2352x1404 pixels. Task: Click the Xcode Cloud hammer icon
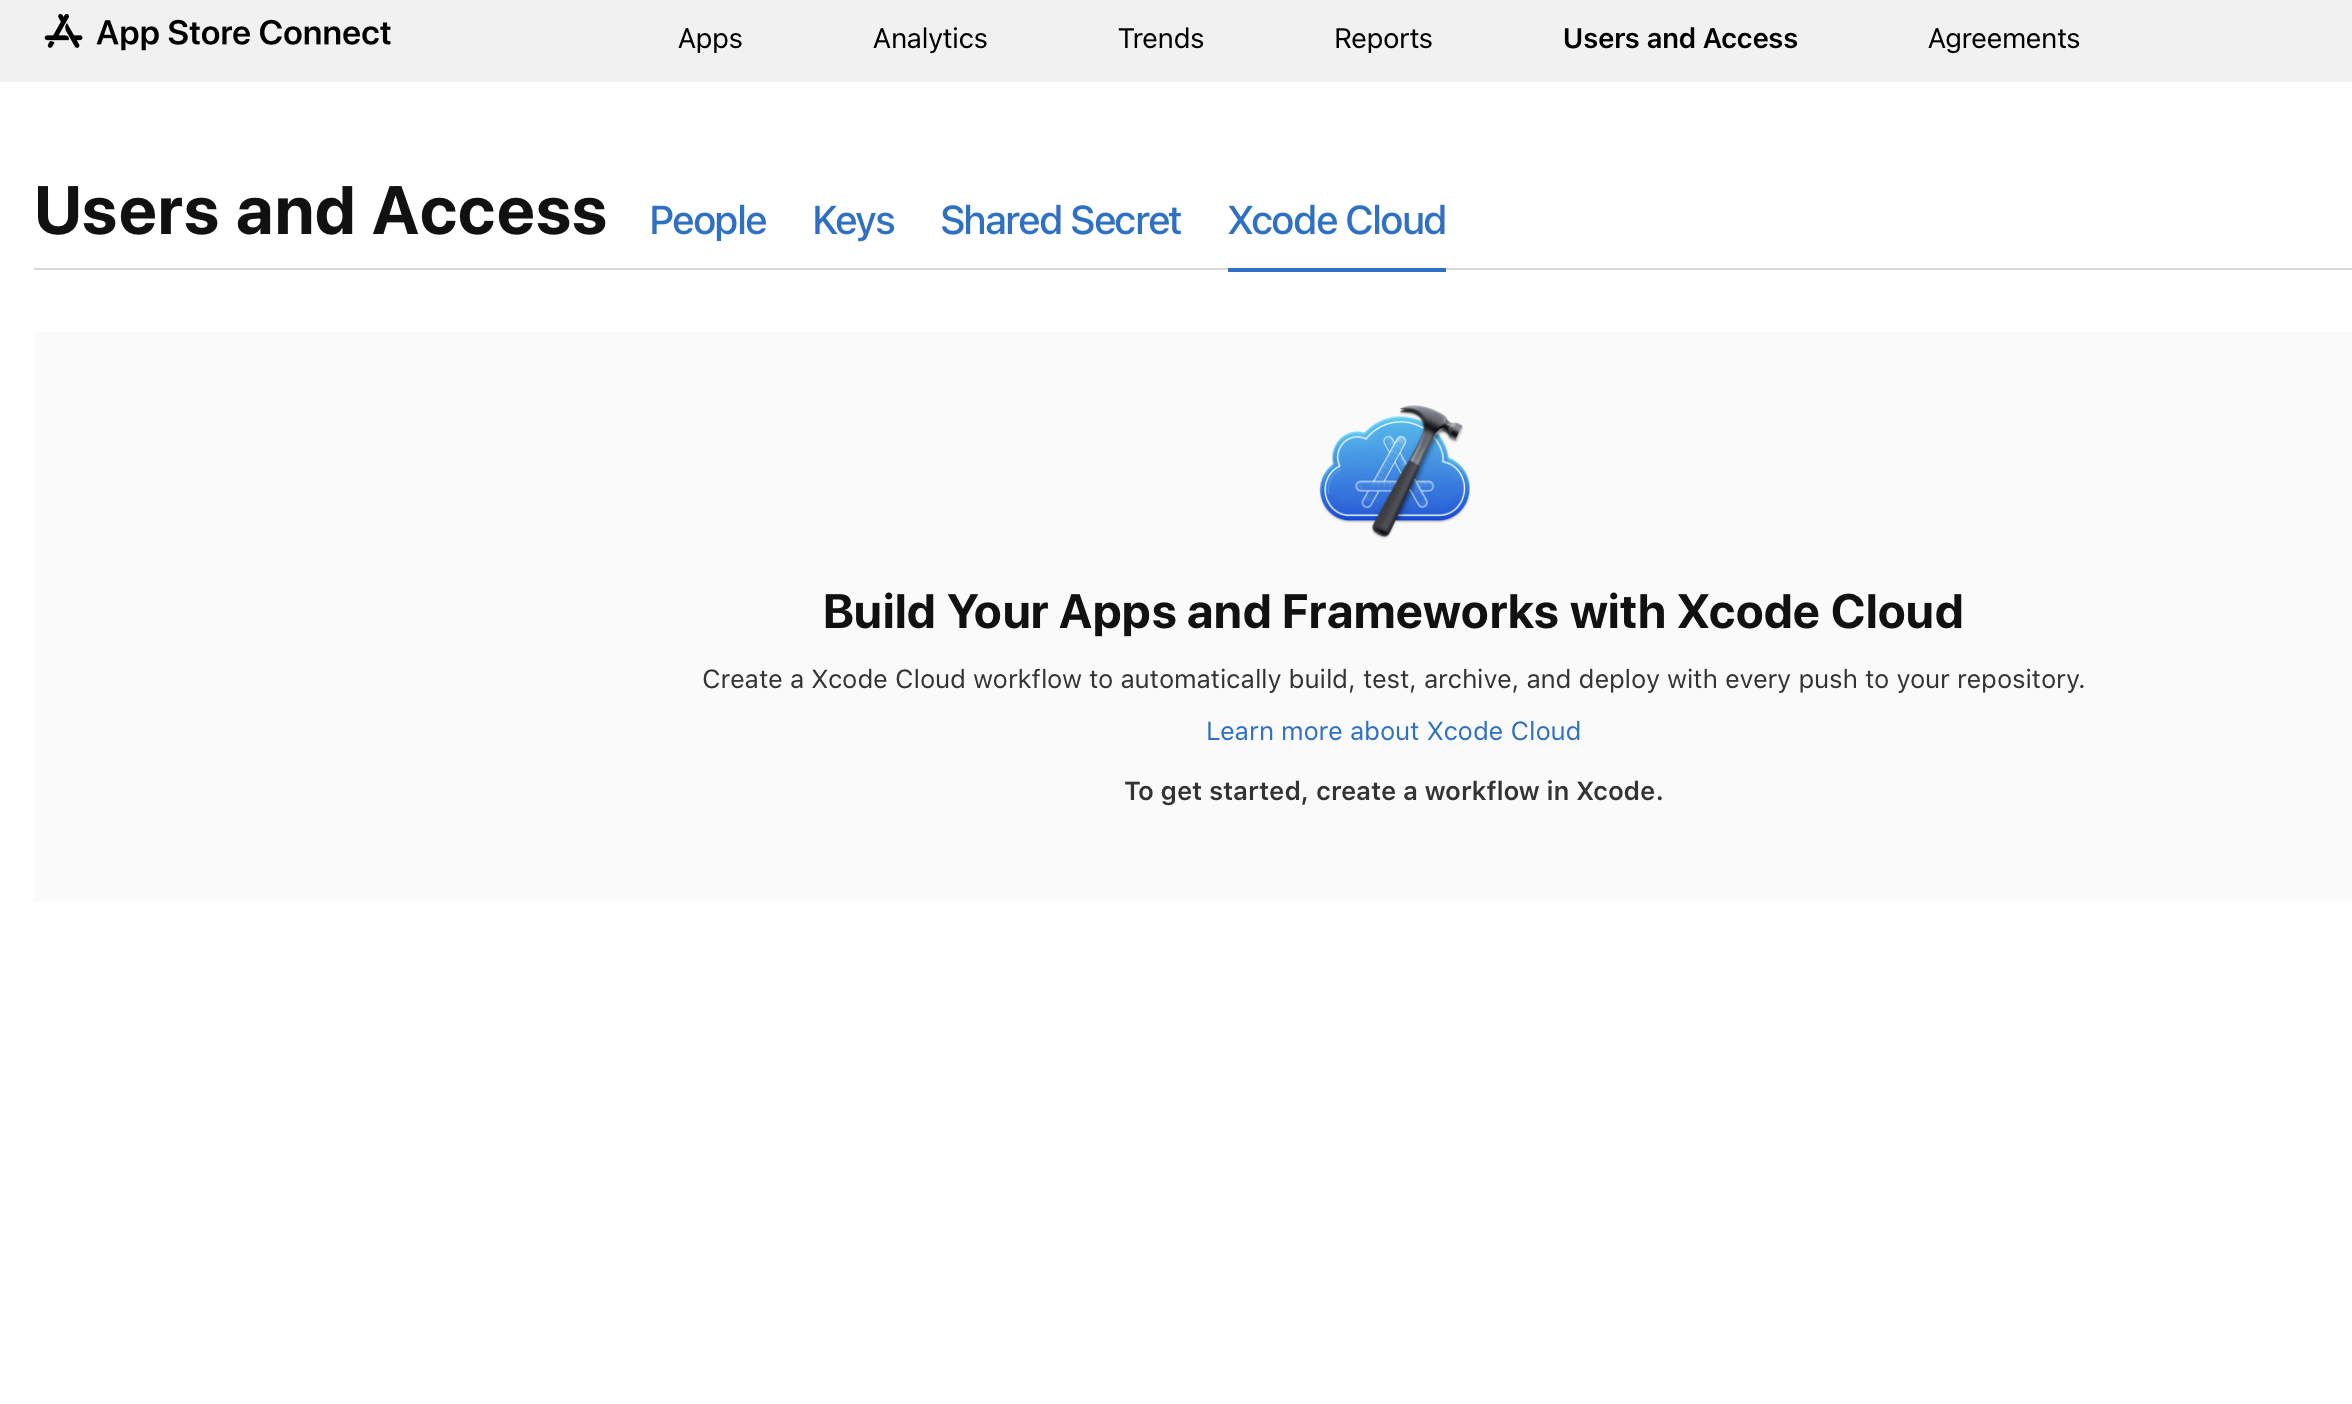coord(1394,470)
